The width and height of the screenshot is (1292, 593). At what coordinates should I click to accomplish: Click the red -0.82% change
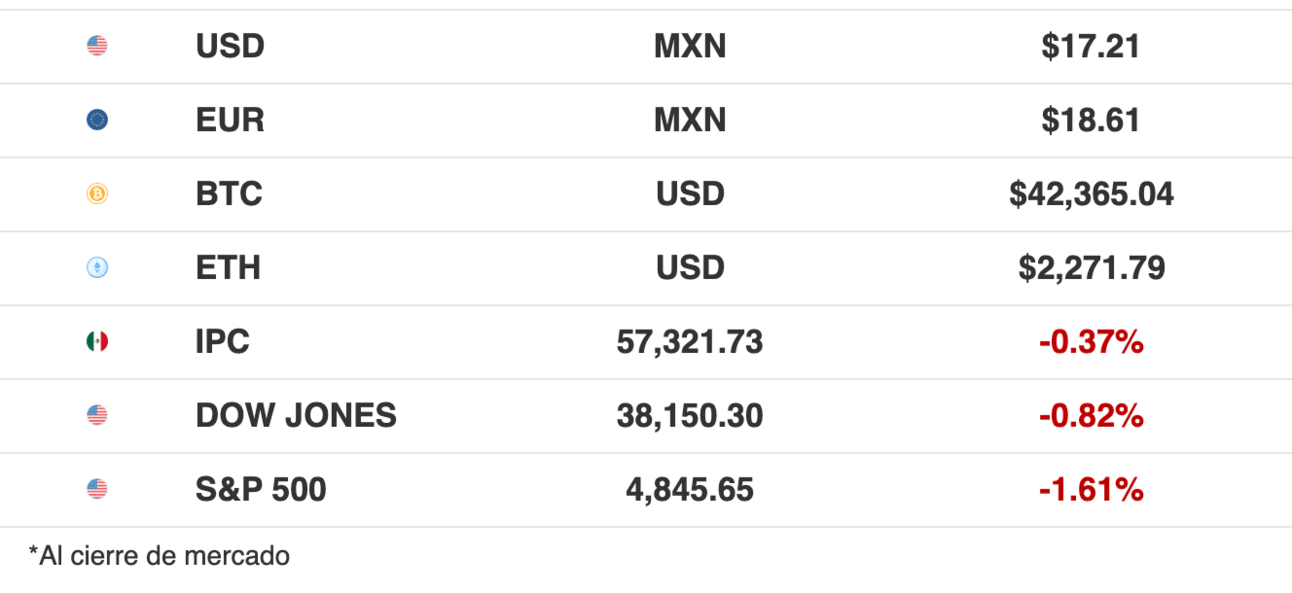[x=1091, y=416]
